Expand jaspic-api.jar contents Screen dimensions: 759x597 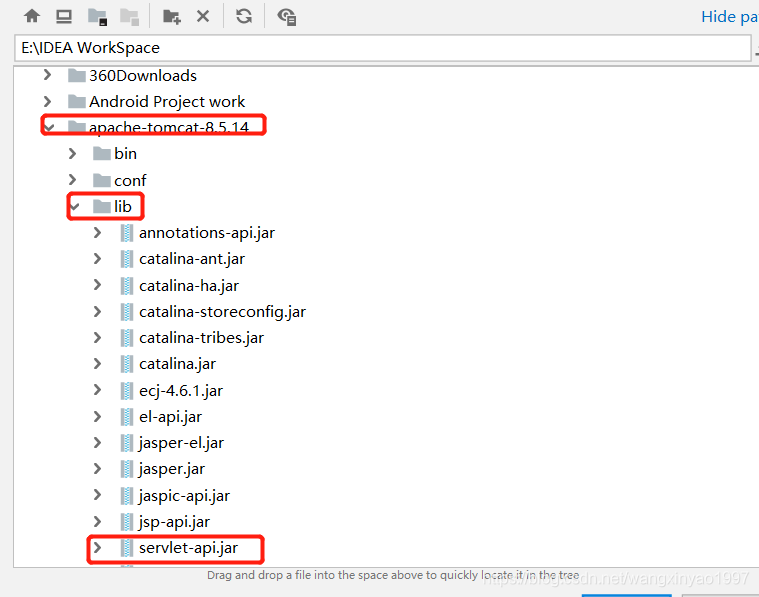pos(97,495)
